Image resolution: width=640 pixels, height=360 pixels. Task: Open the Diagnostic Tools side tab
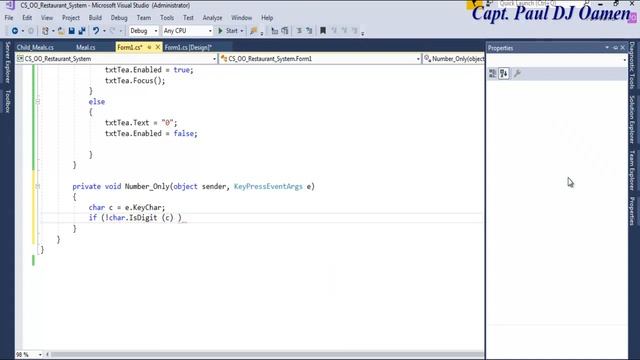pyautogui.click(x=632, y=65)
